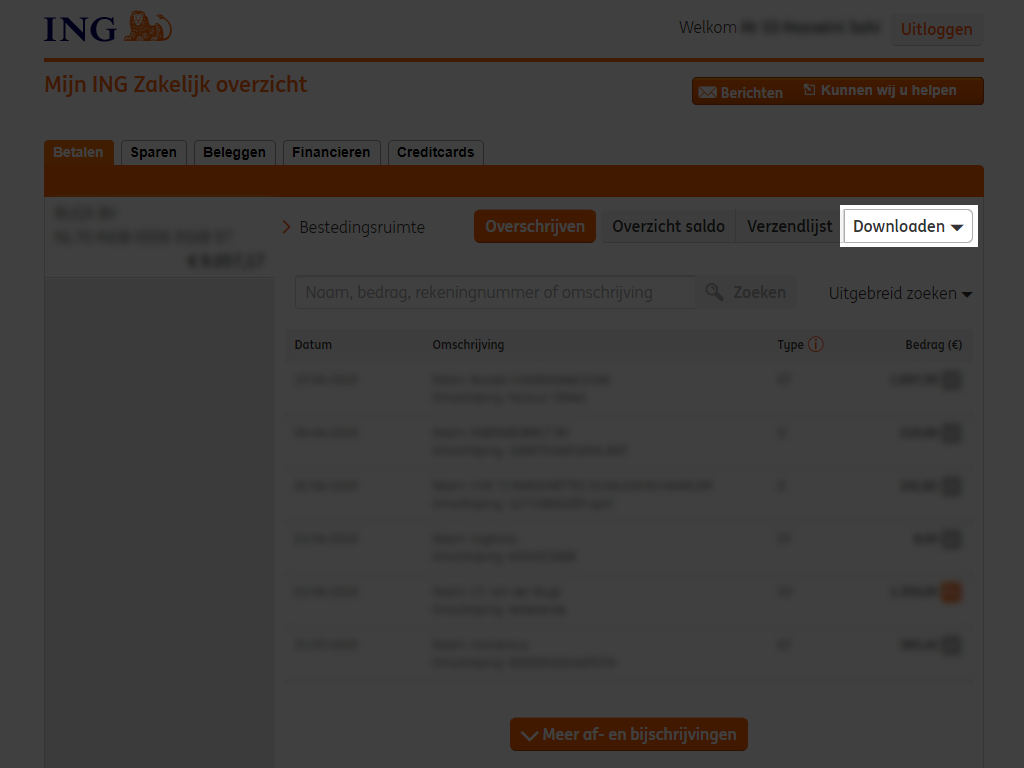
Task: Click the magnifier icon in the search bar
Action: (714, 292)
